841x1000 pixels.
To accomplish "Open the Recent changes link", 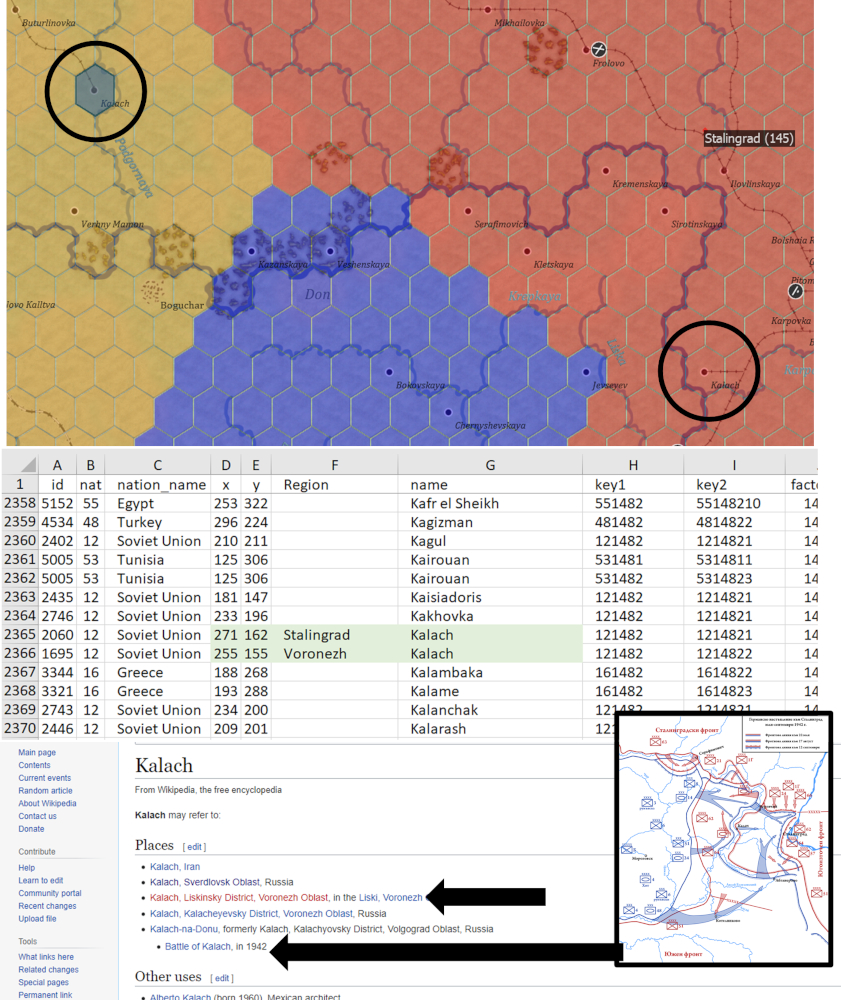I will (x=47, y=906).
